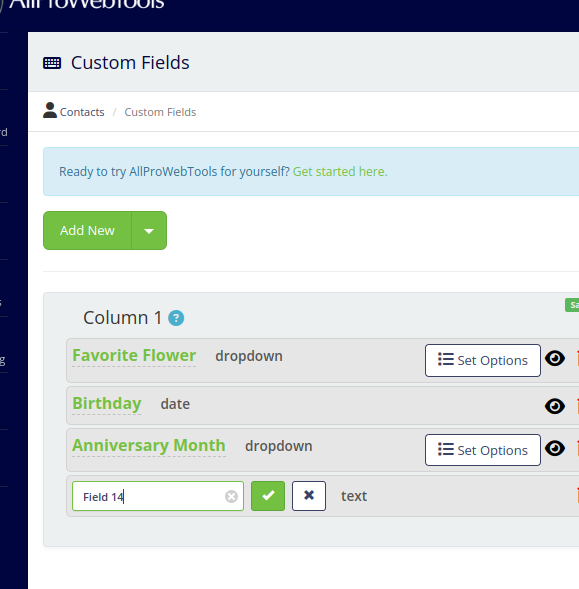Image resolution: width=579 pixels, height=589 pixels.
Task: Open the Get started here link
Action: [340, 172]
